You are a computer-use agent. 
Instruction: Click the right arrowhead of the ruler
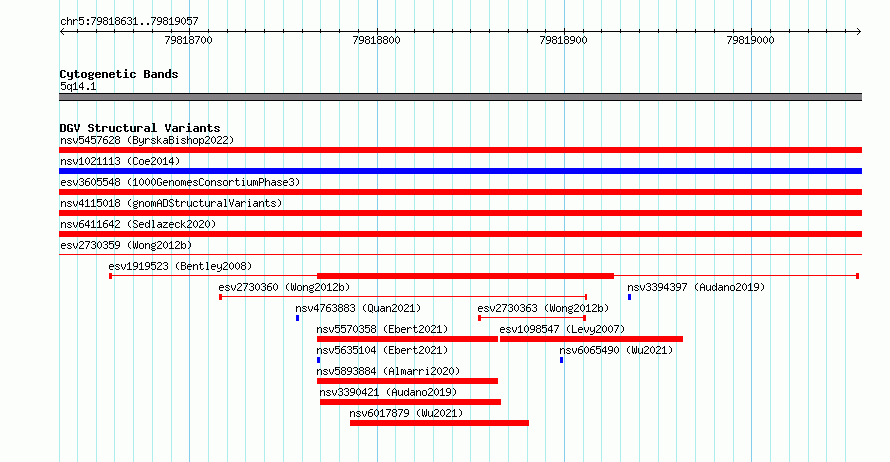click(x=859, y=32)
